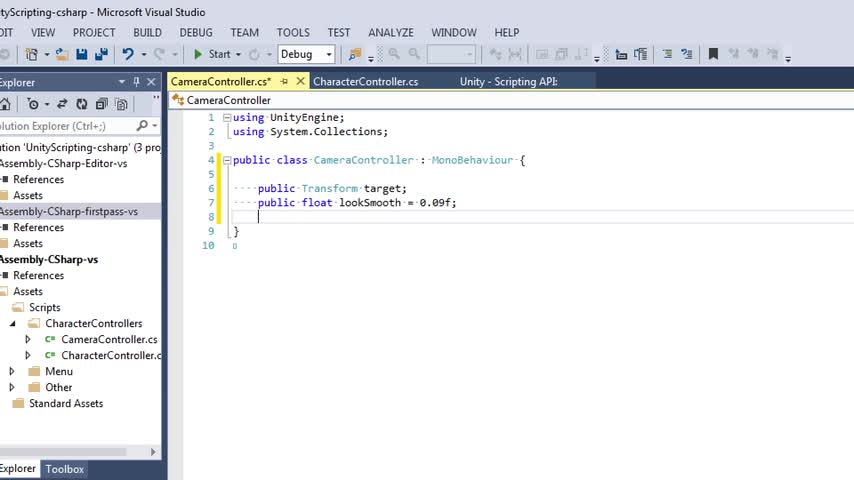Click the New Project toolbar icon
The width and height of the screenshot is (854, 480).
pos(32,54)
